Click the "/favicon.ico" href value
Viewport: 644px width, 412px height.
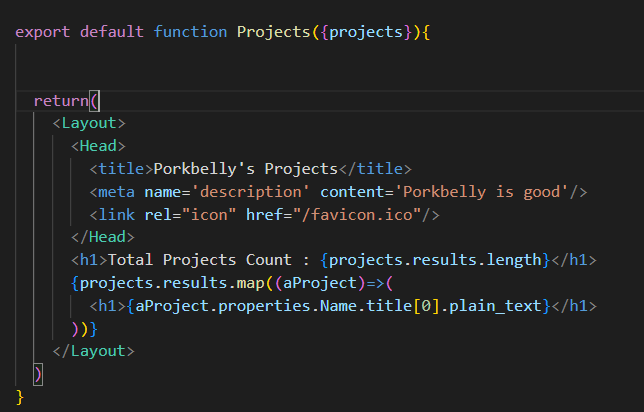[357, 215]
